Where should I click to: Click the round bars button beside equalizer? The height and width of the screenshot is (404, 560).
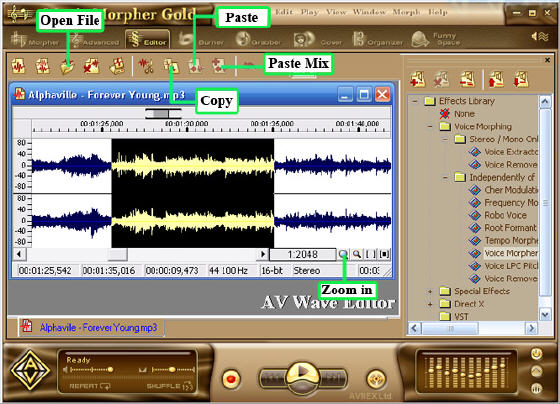tap(536, 388)
